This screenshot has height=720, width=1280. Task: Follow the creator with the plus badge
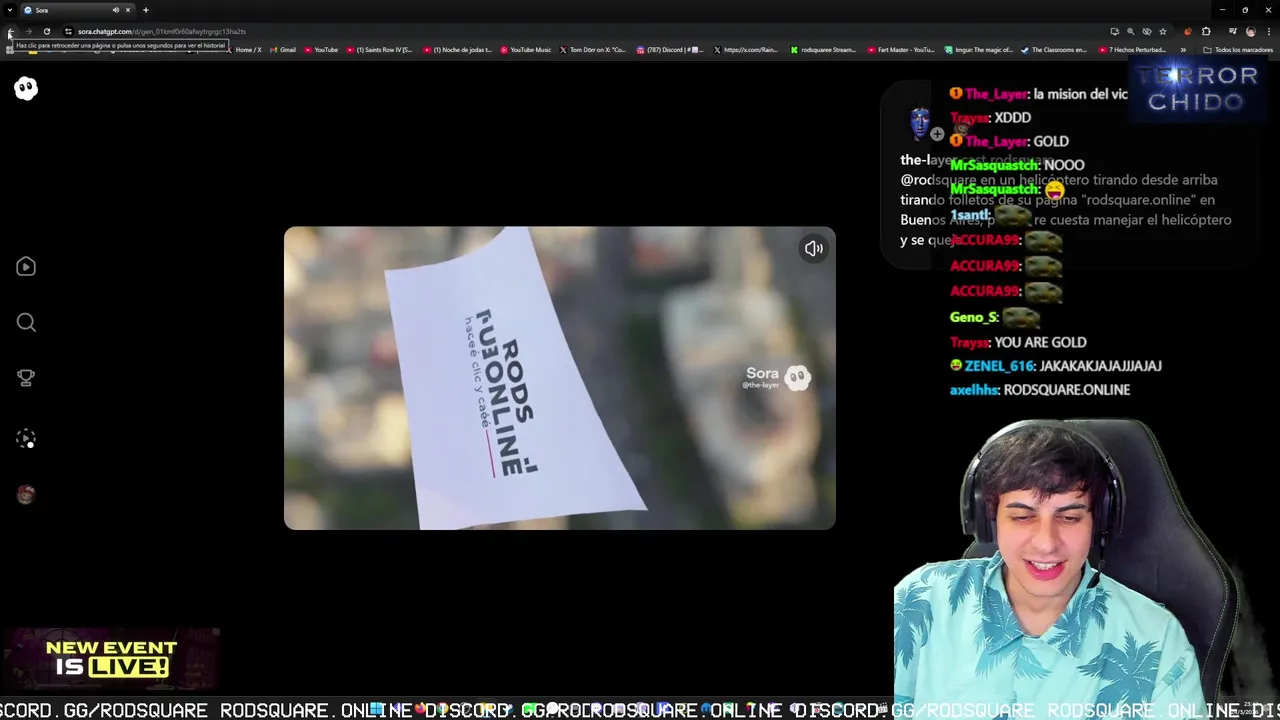coord(937,134)
